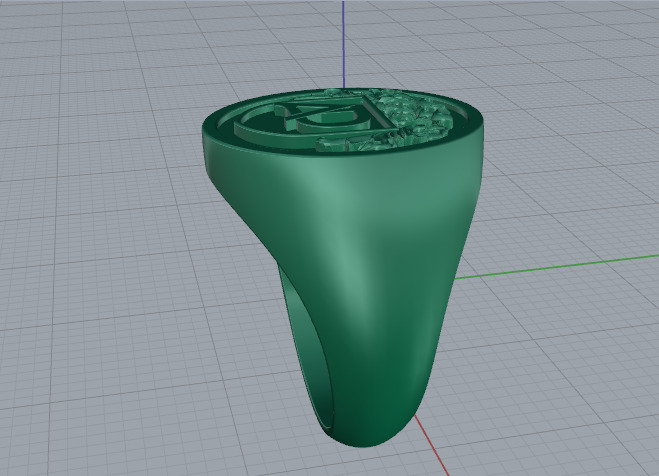Image resolution: width=659 pixels, height=476 pixels.
Task: Click the green Y axis line
Action: coord(557,266)
